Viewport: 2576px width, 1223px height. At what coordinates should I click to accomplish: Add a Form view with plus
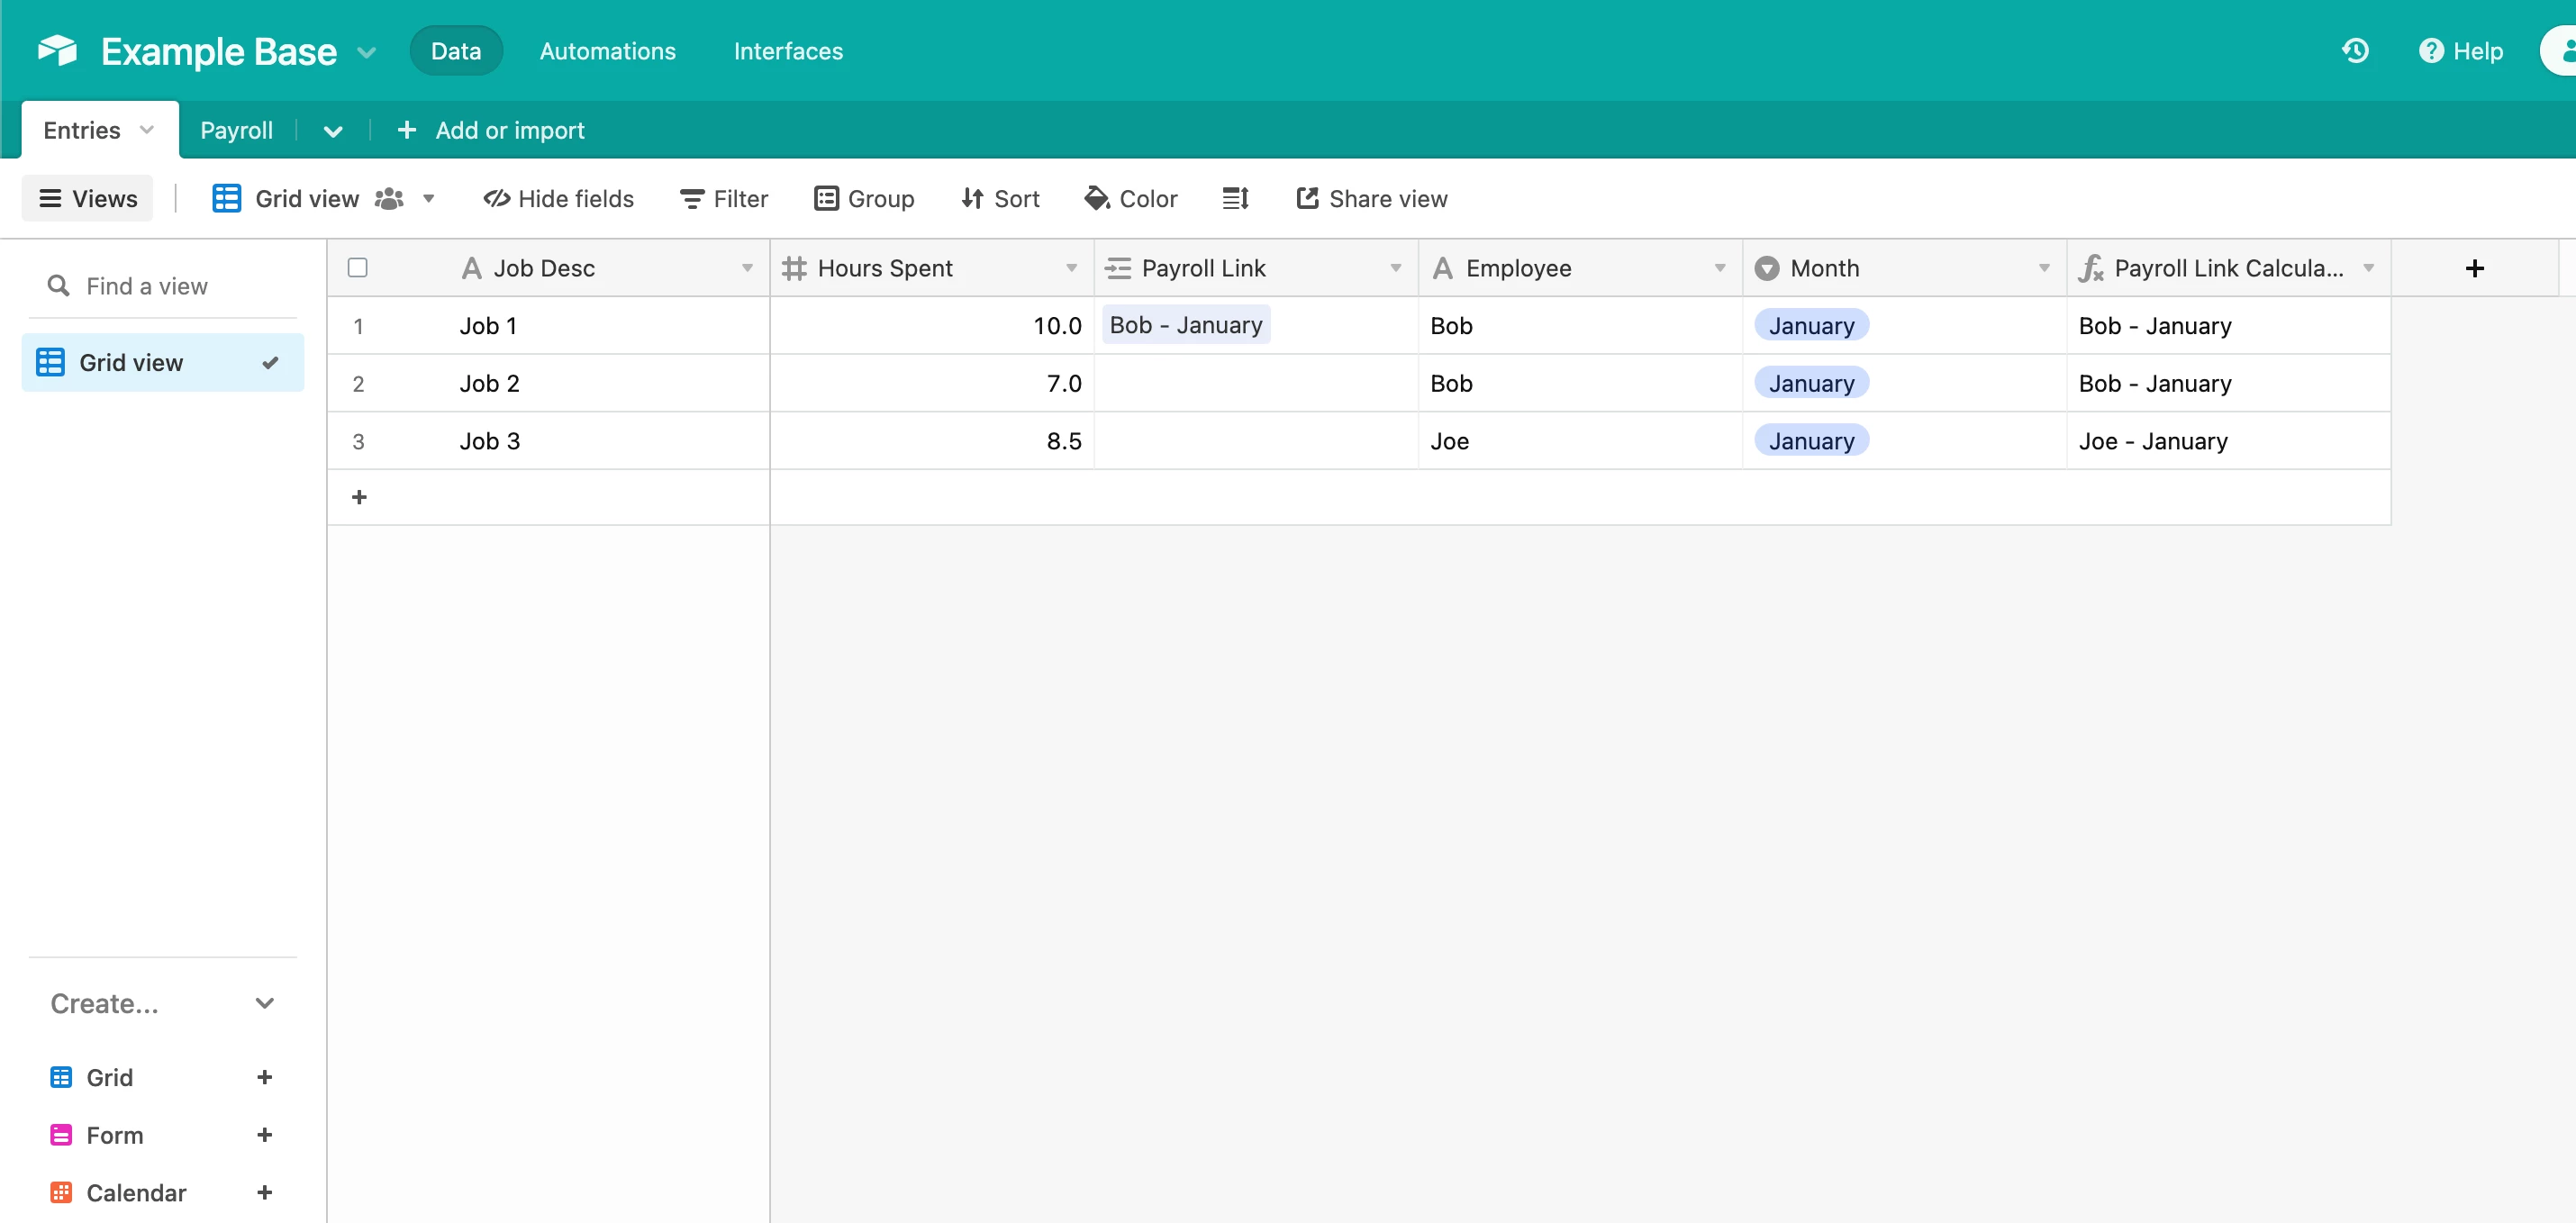point(264,1134)
